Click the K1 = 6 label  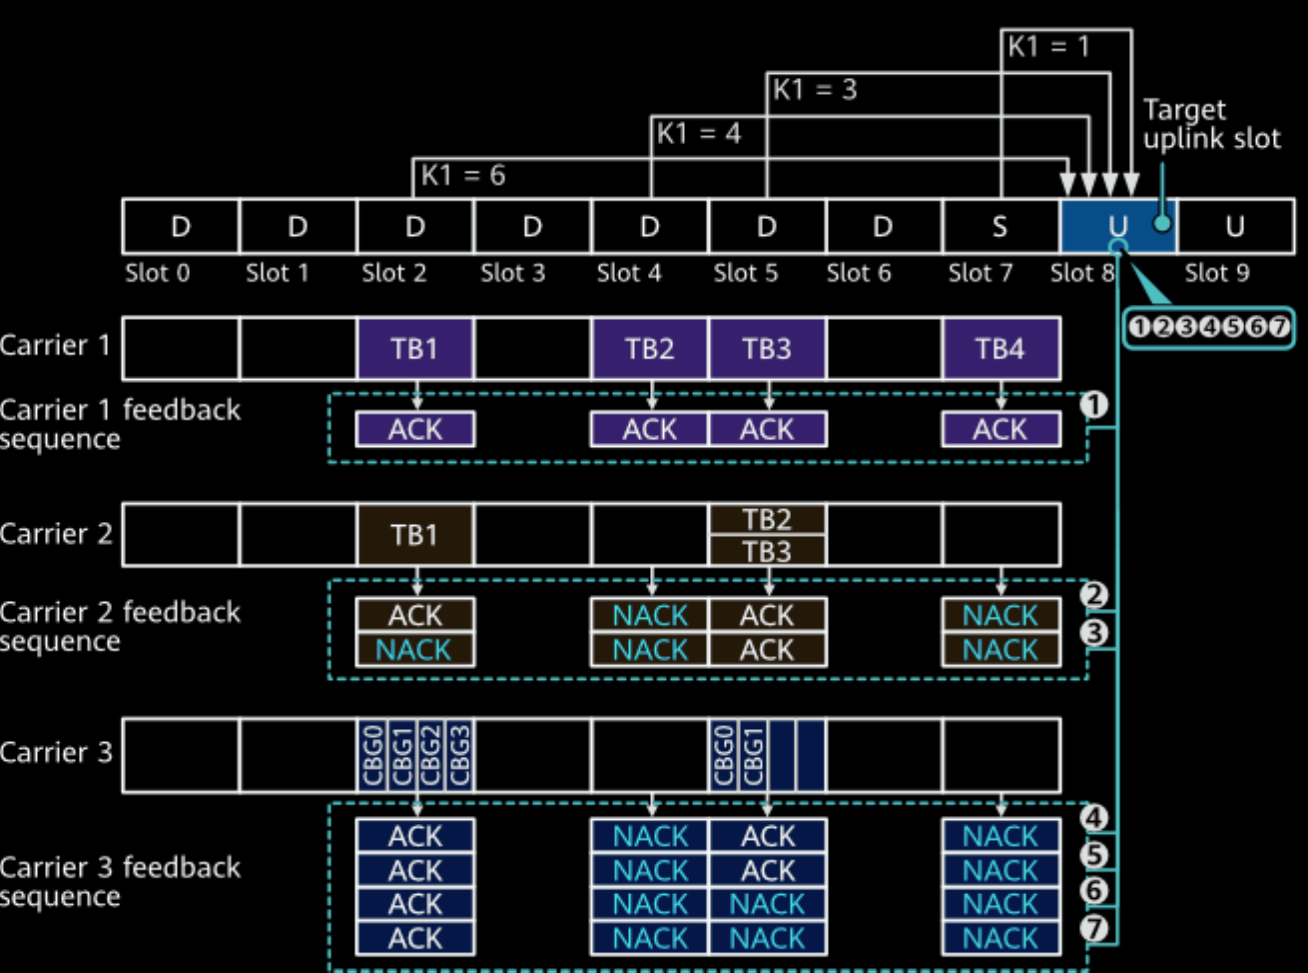(462, 176)
